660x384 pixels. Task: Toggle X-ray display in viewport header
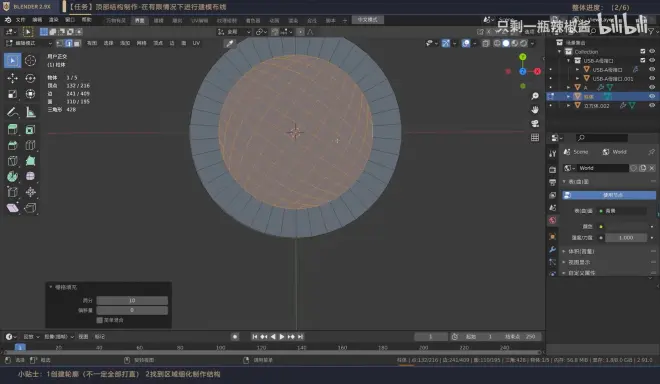[486, 43]
